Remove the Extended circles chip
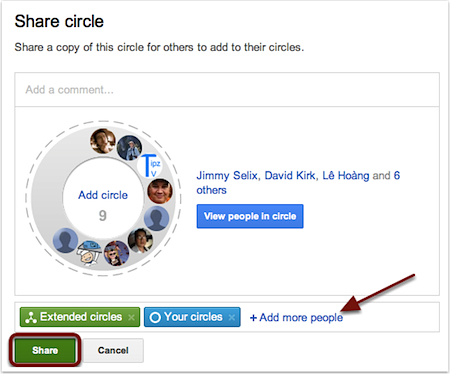 click(x=131, y=317)
